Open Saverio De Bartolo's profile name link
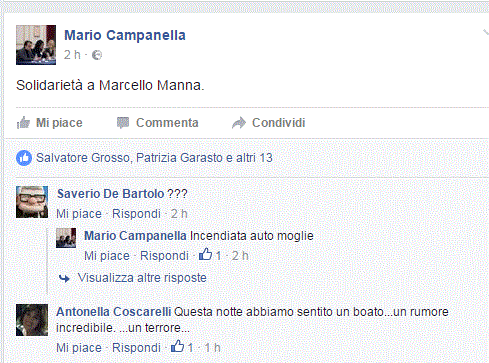 tap(111, 194)
